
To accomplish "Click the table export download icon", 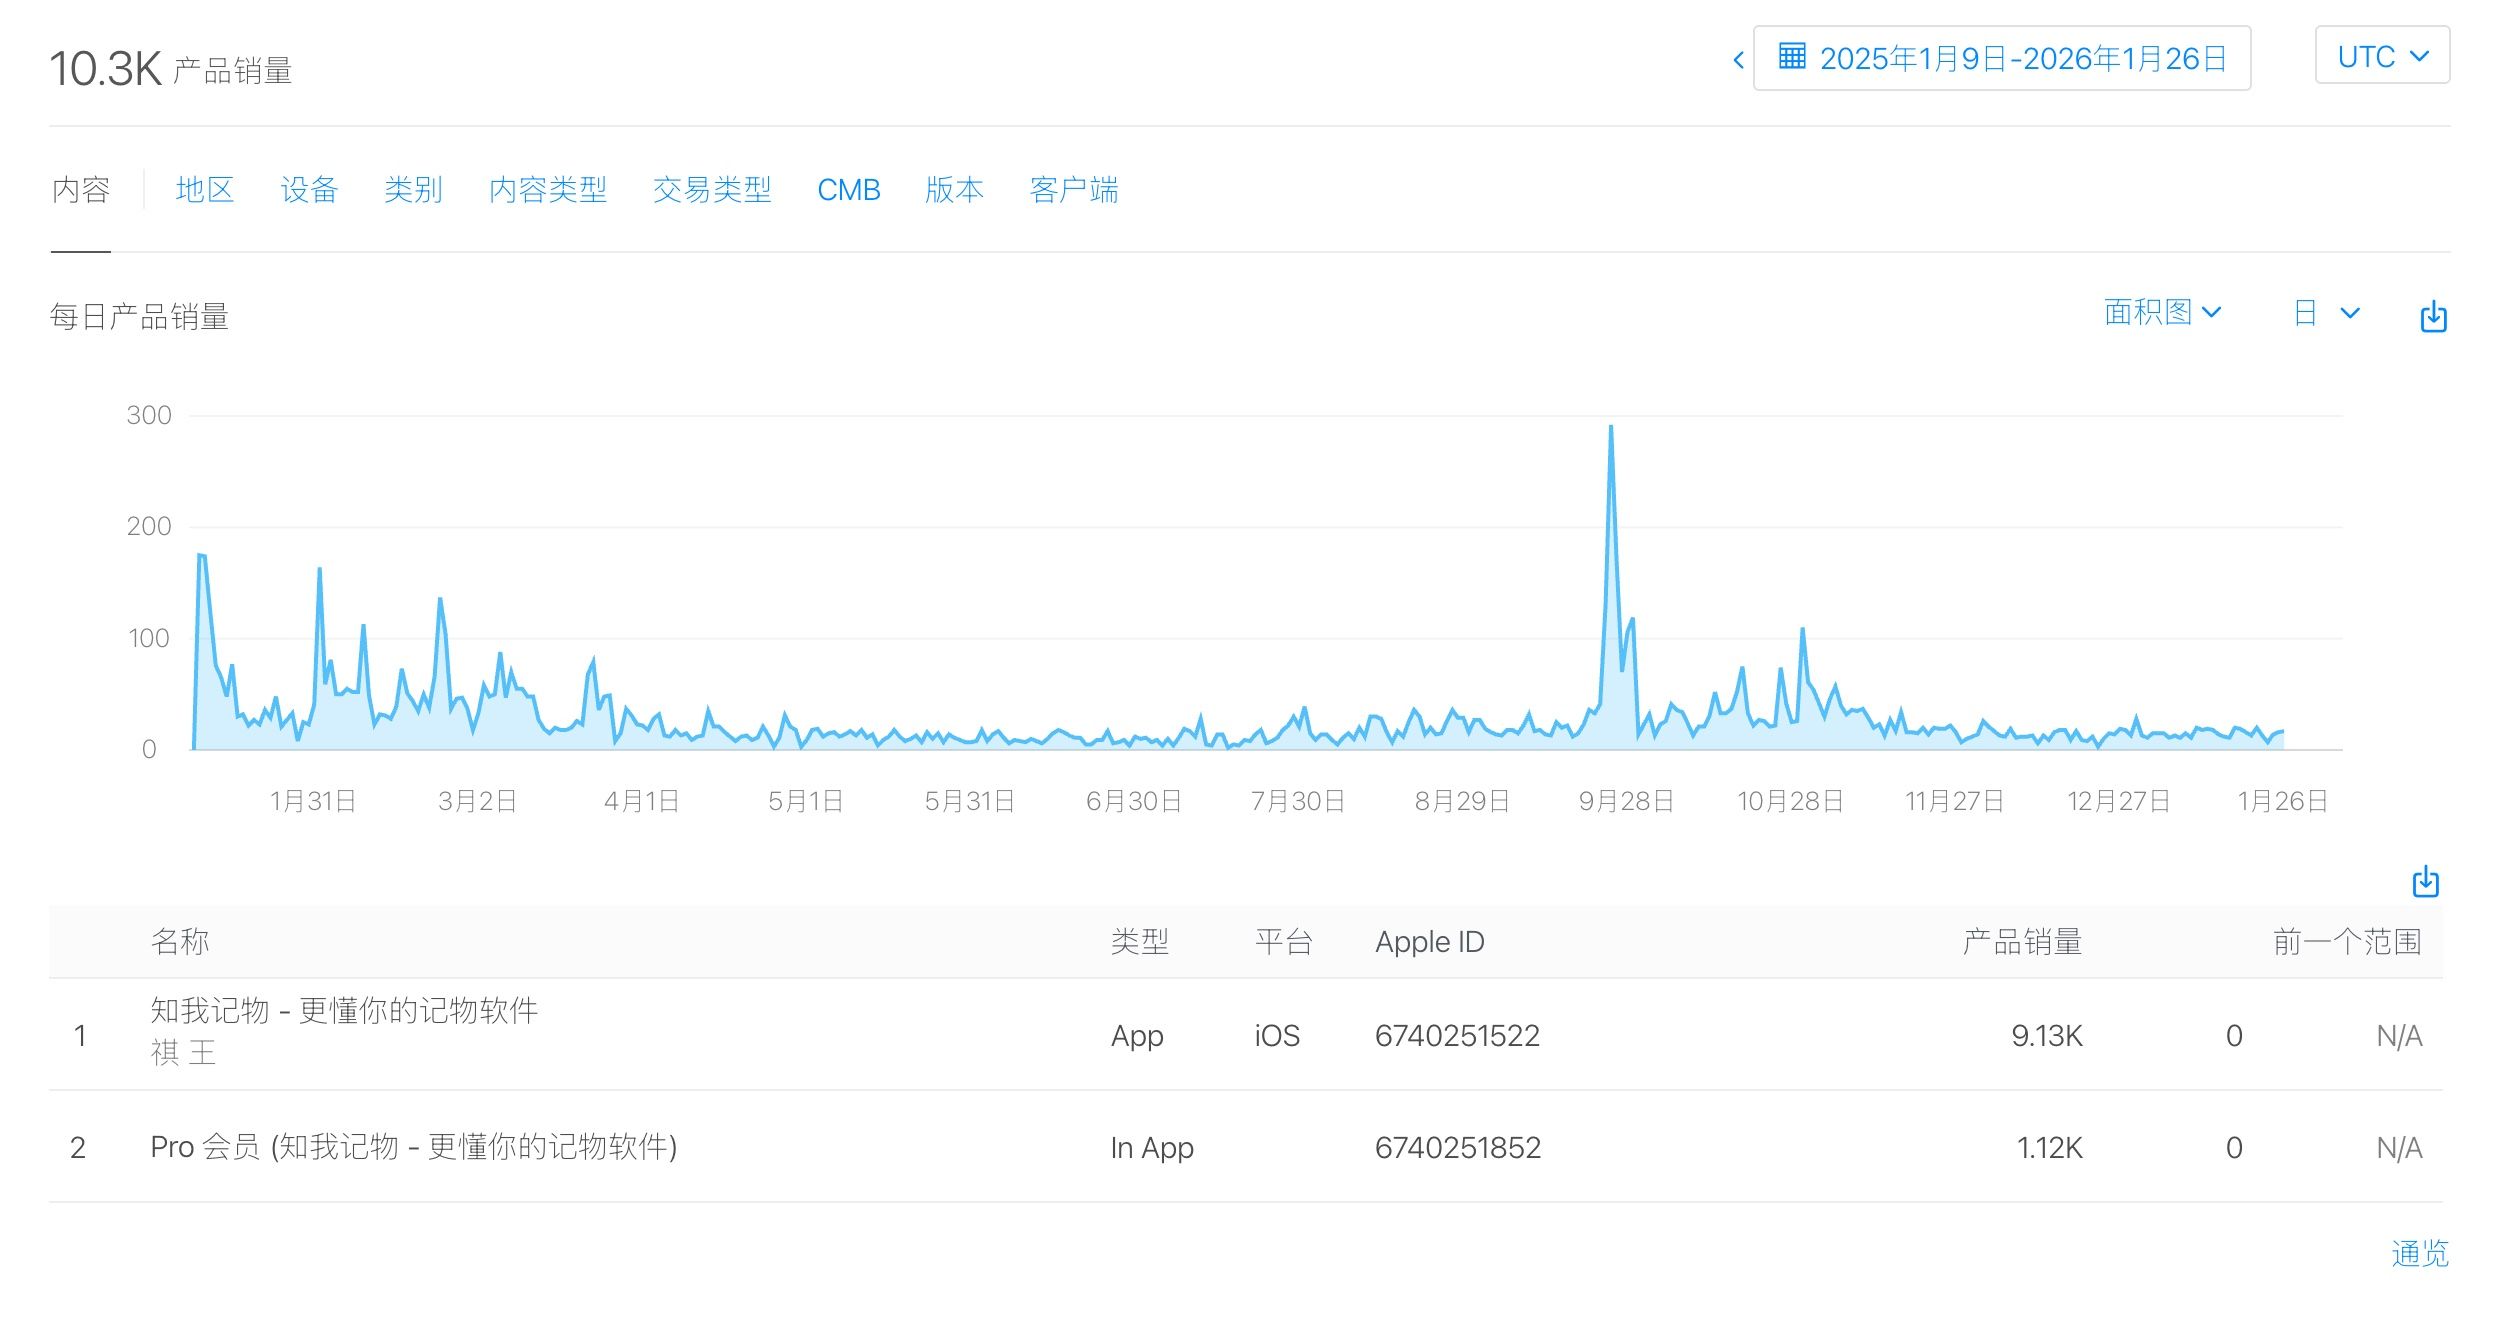I will tap(2425, 881).
